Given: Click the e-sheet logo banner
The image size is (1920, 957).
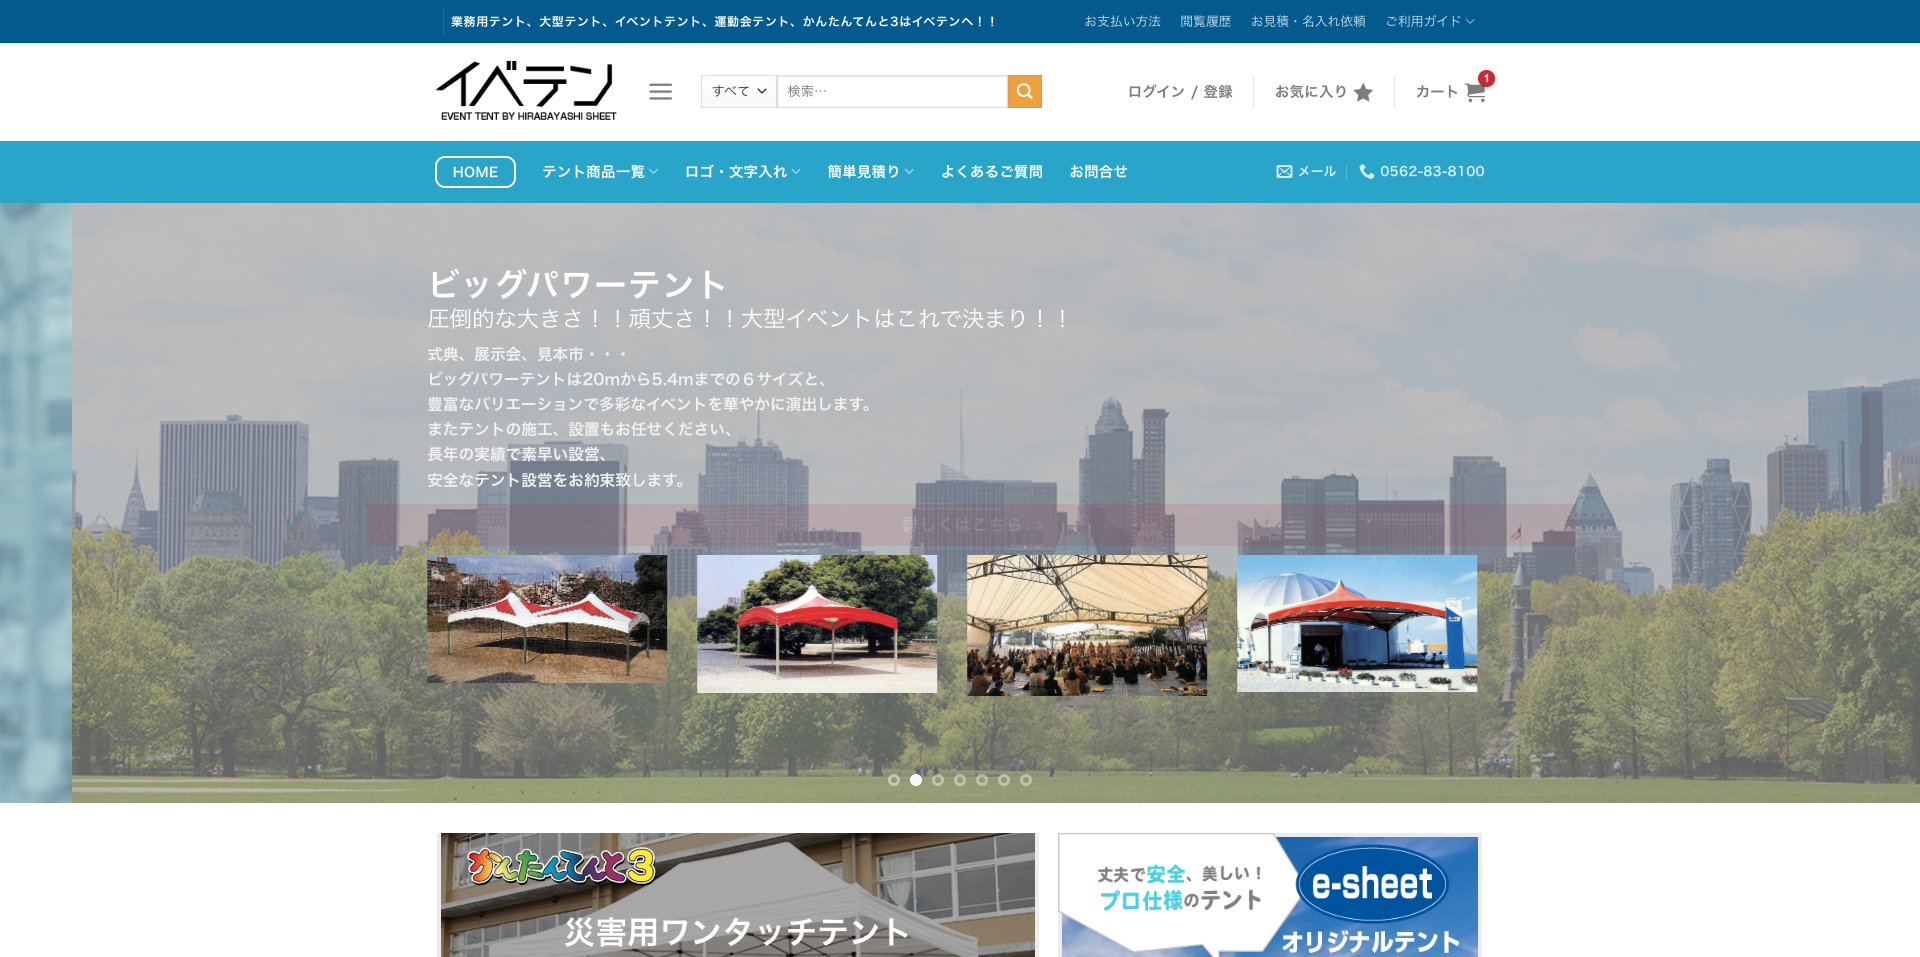Looking at the screenshot, I should [x=1371, y=884].
